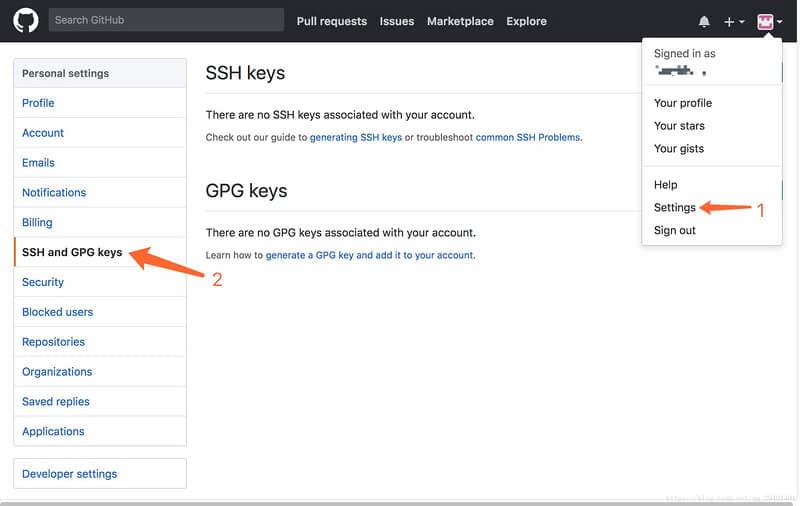Click Sign out in dropdown
This screenshot has height=506, width=800.
click(674, 231)
